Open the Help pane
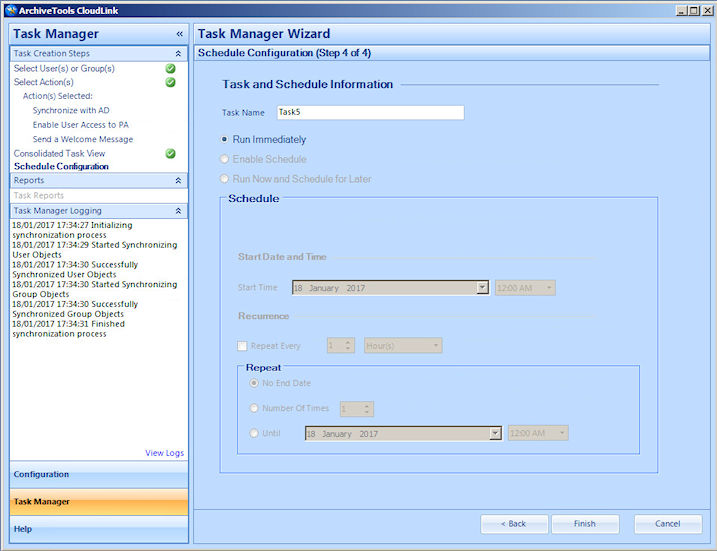Image resolution: width=717 pixels, height=551 pixels. (x=99, y=529)
